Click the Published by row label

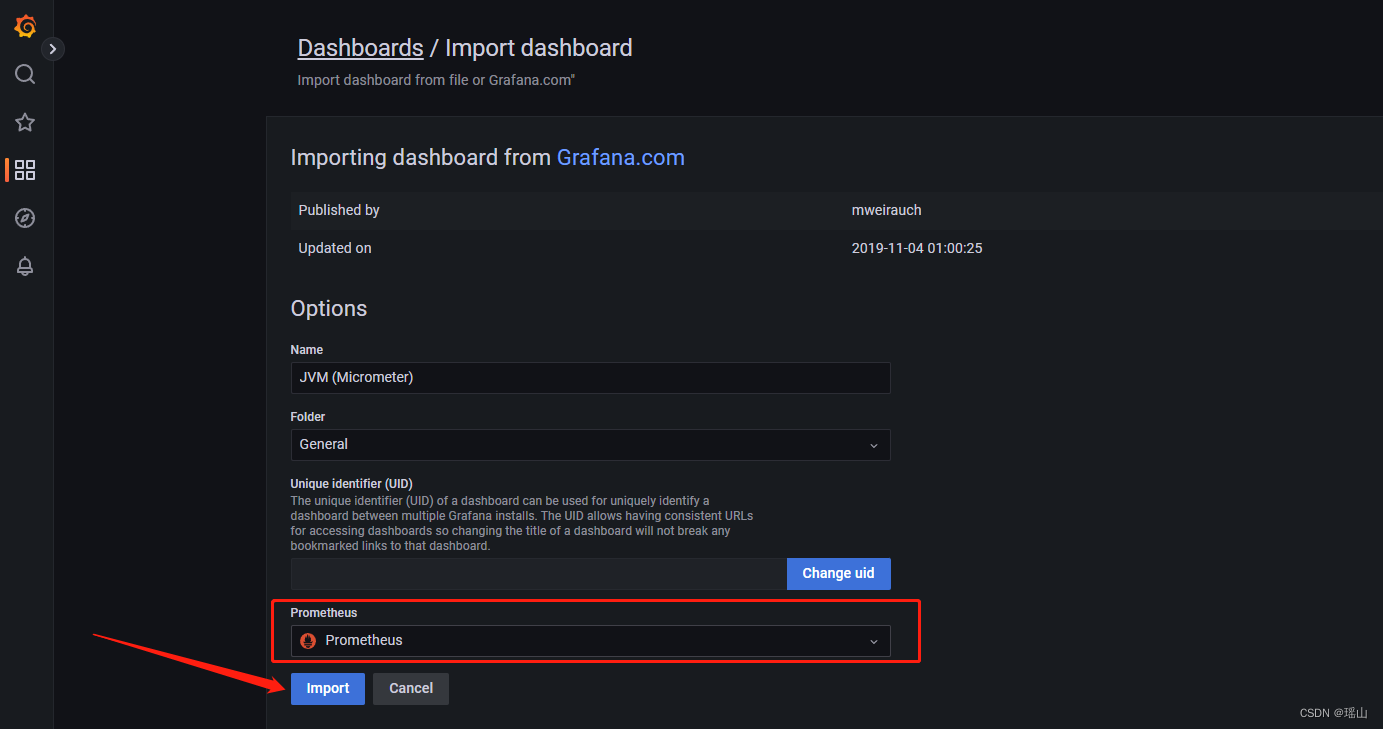coord(339,210)
